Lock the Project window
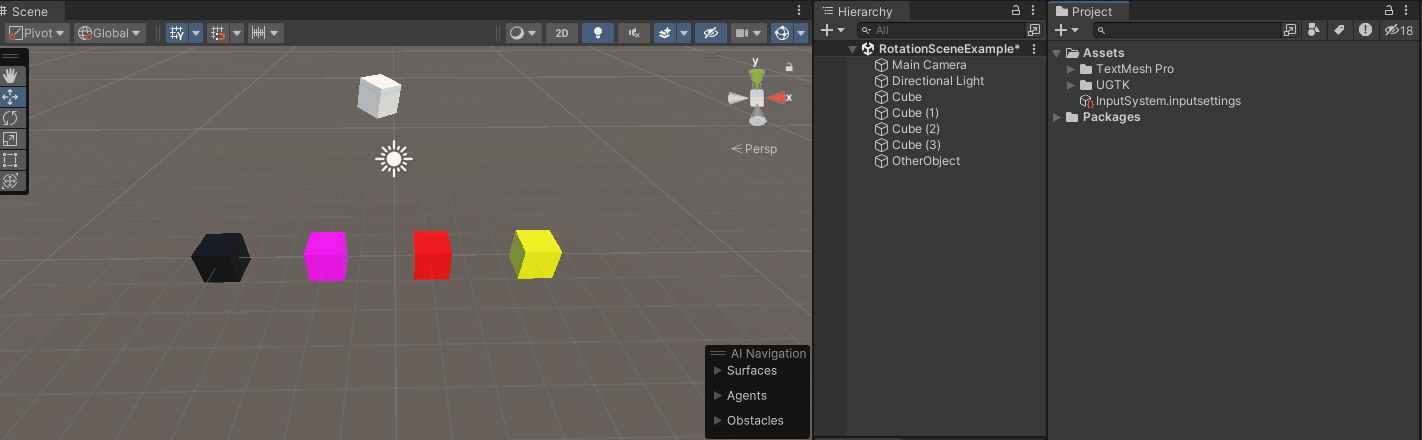The image size is (1422, 440). (1389, 10)
